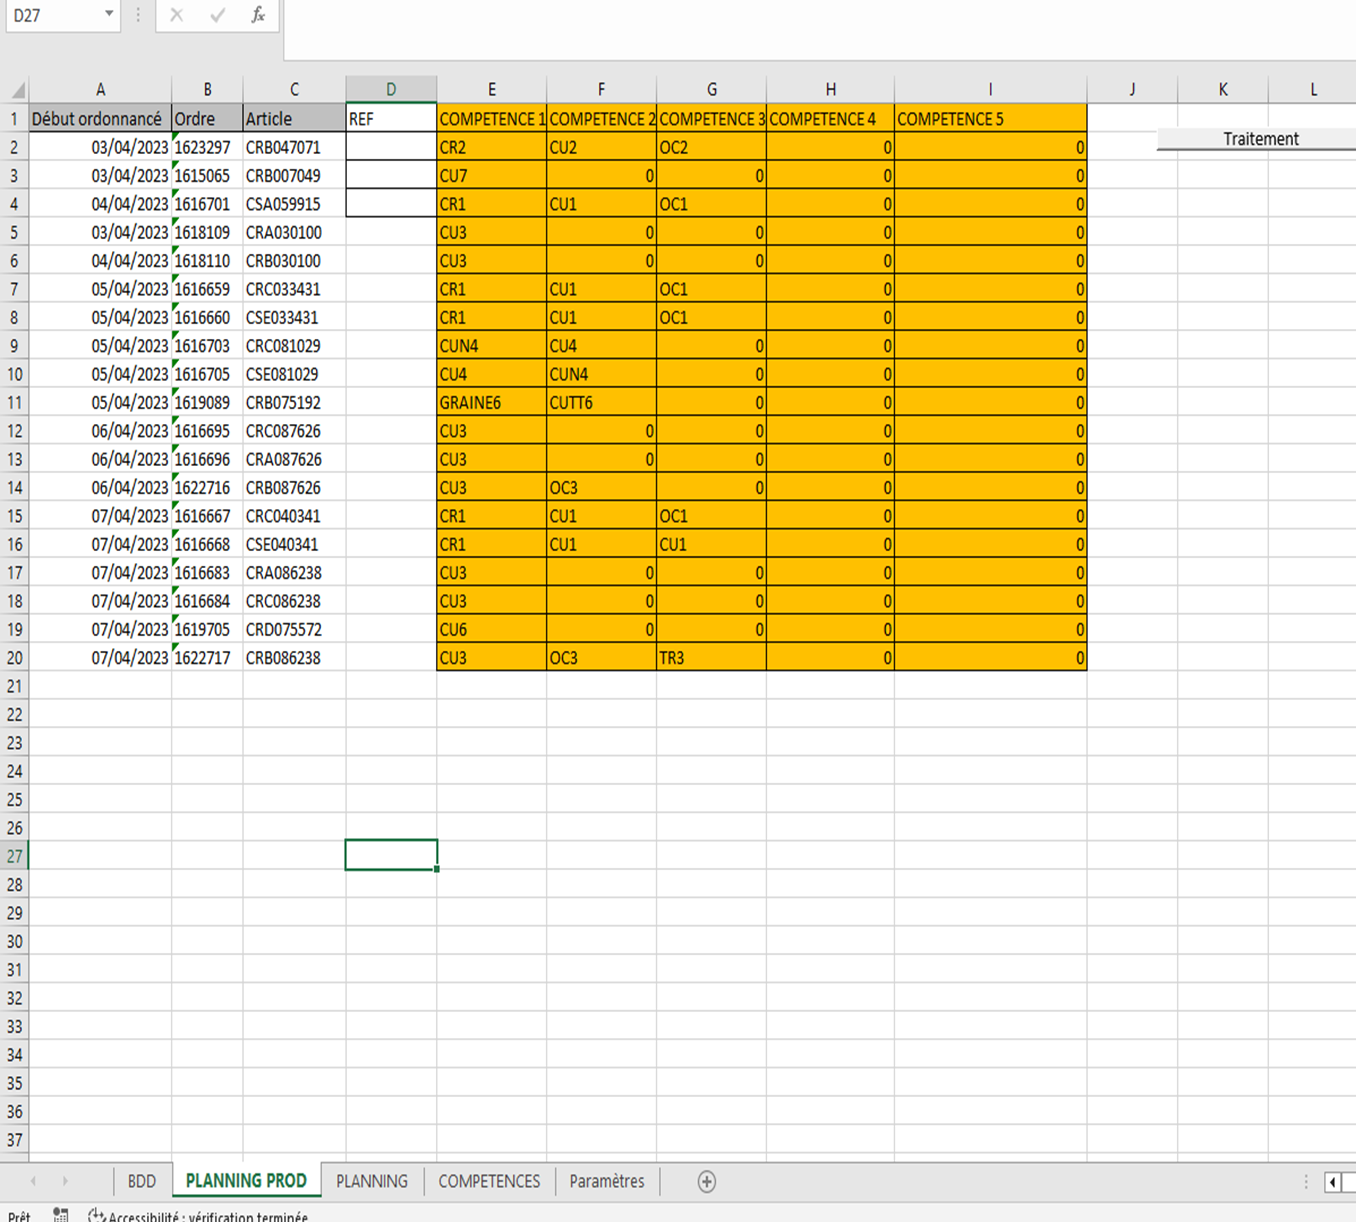Click the Cancel X icon in formula bar
Viewport: 1356px width, 1222px height.
click(177, 15)
